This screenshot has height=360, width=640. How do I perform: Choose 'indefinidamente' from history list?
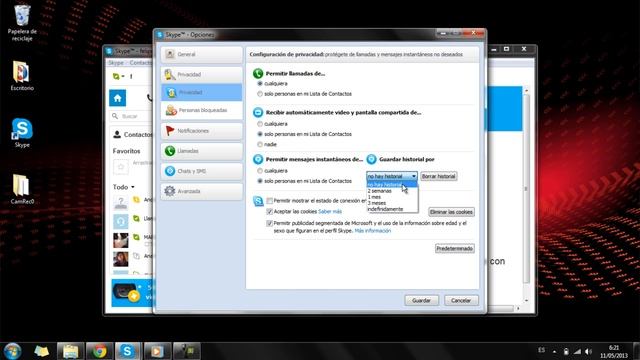point(392,209)
